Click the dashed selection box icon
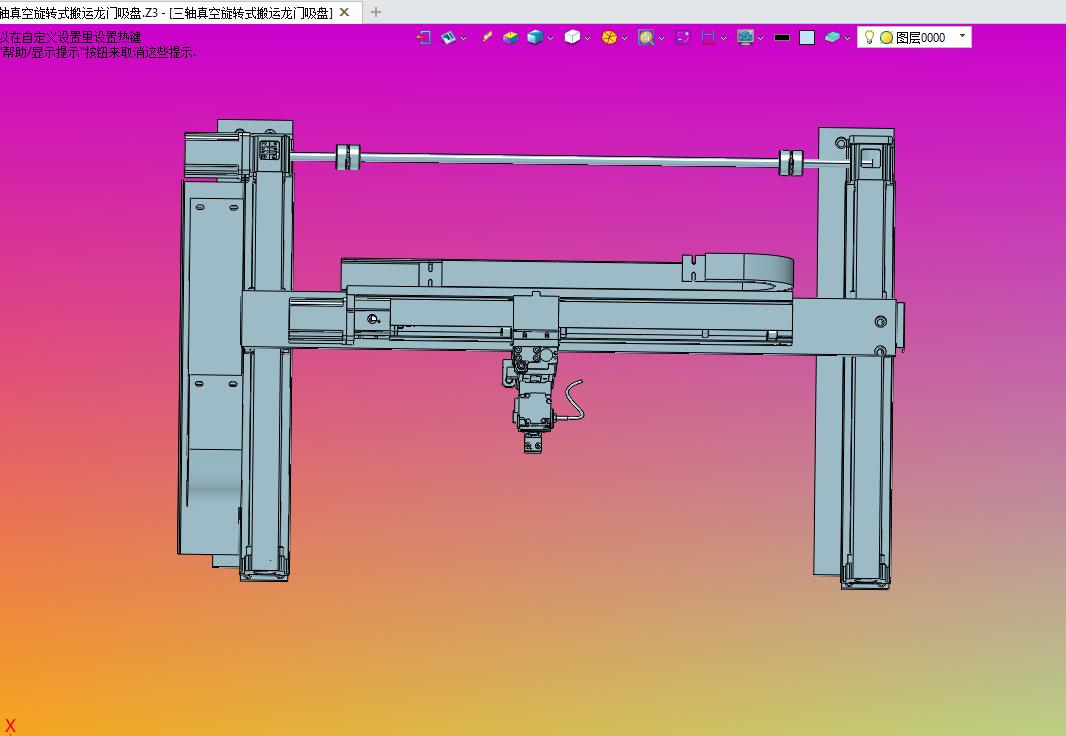 click(683, 37)
